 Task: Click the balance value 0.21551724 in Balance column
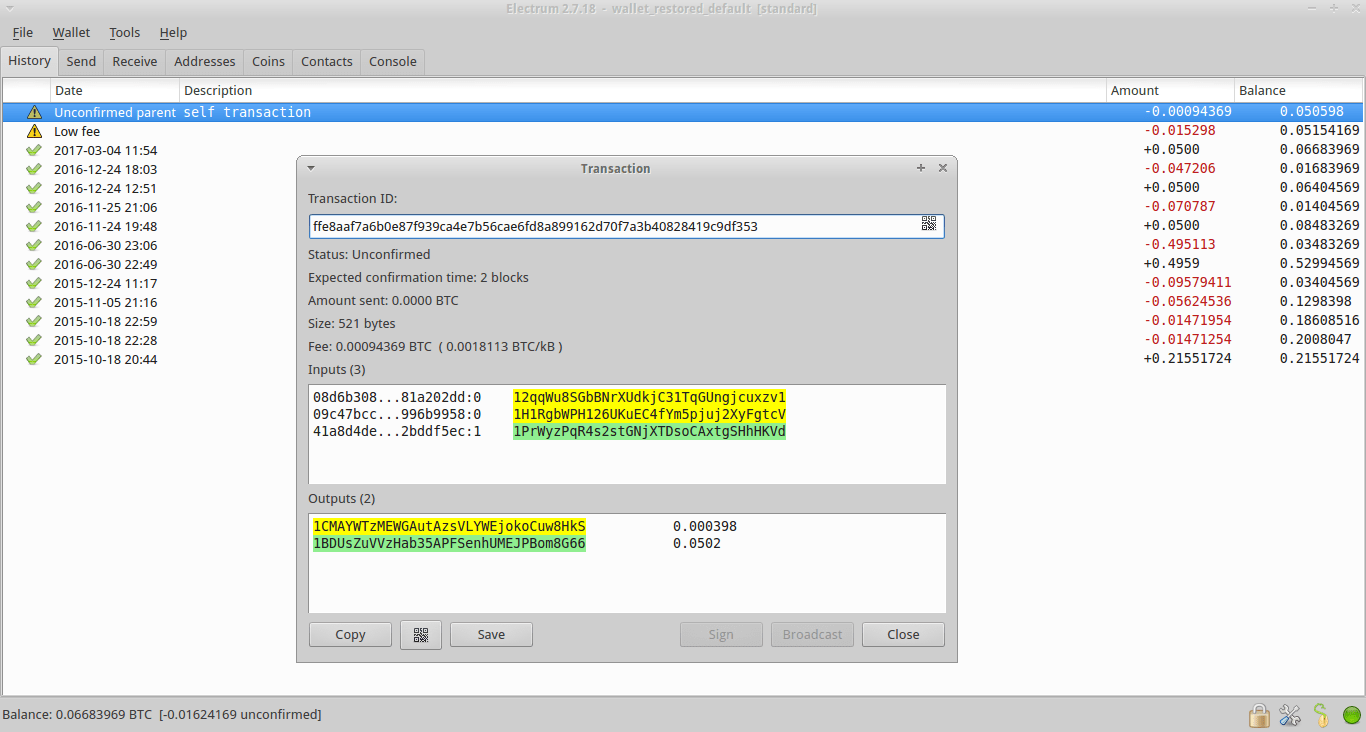coord(1320,359)
